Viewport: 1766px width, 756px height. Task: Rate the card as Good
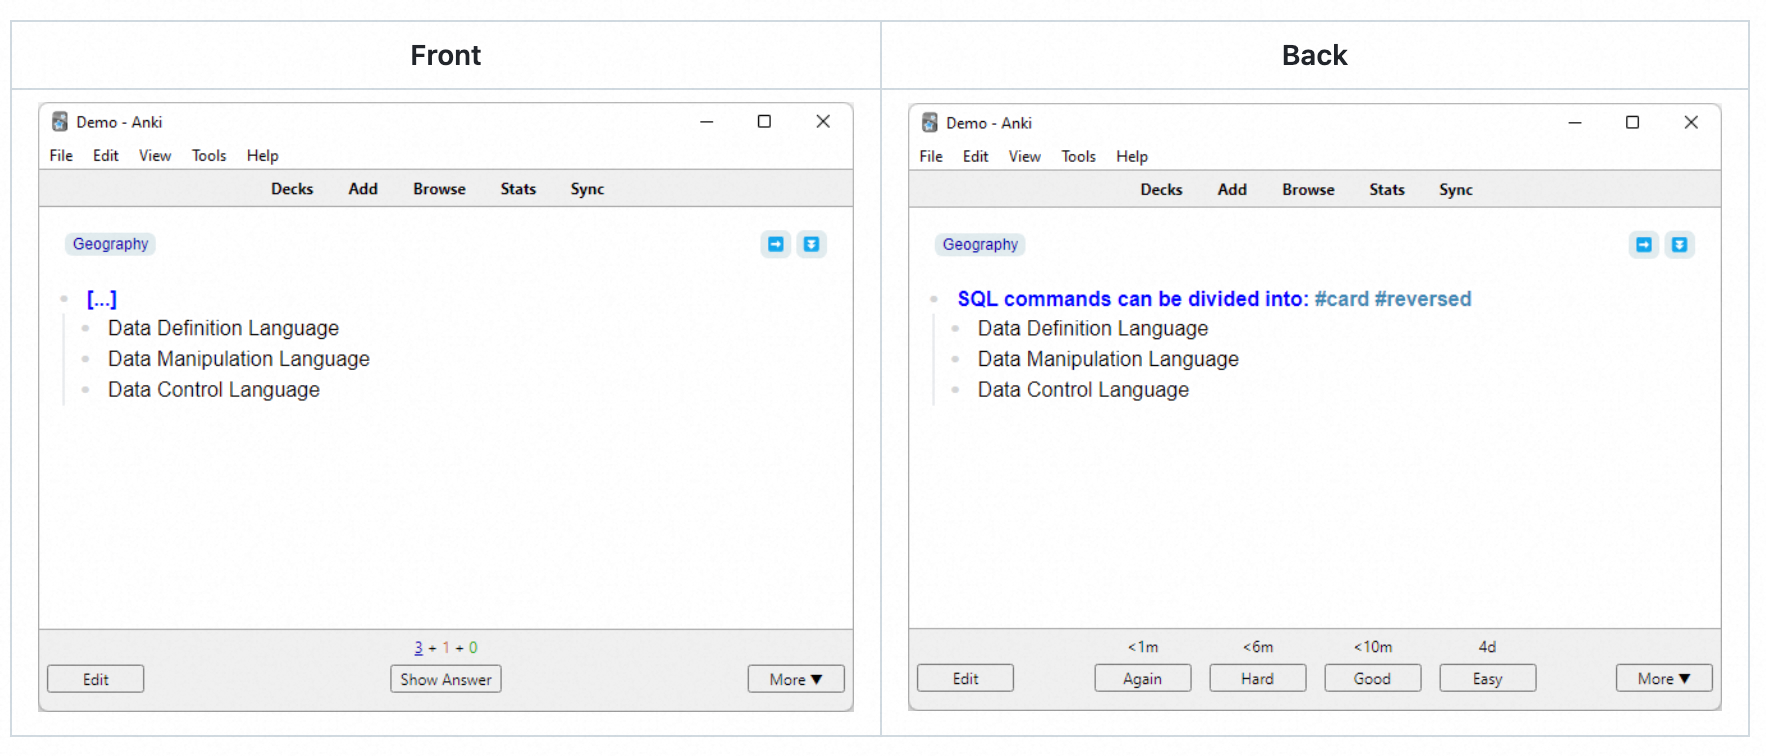pos(1372,678)
